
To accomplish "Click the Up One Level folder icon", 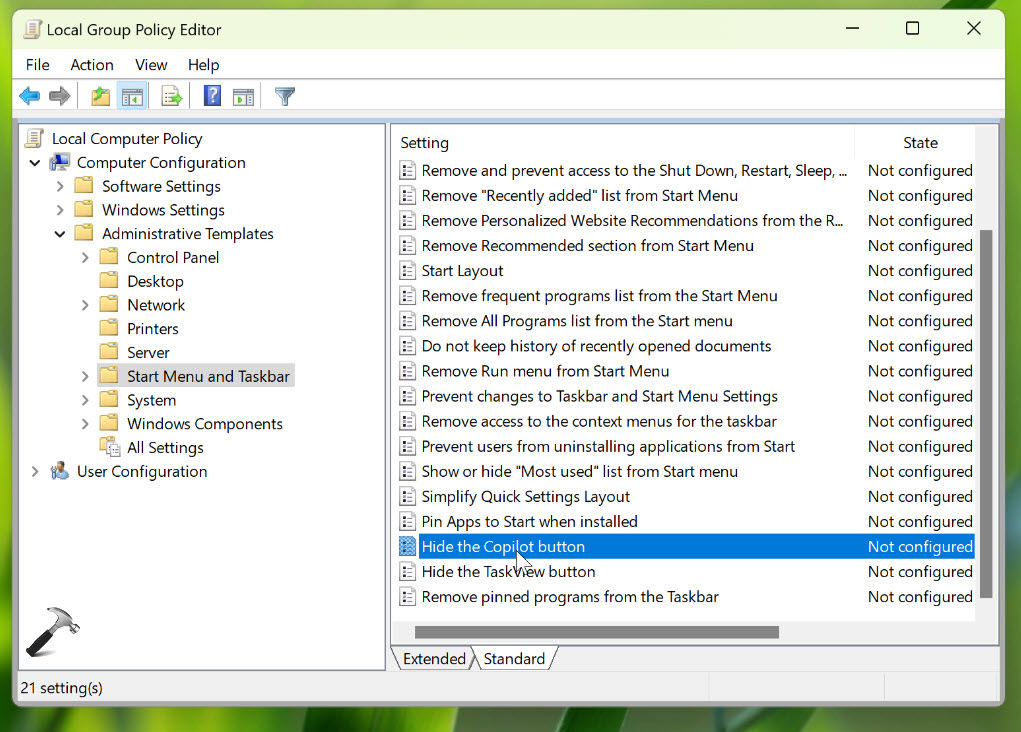I will point(100,96).
